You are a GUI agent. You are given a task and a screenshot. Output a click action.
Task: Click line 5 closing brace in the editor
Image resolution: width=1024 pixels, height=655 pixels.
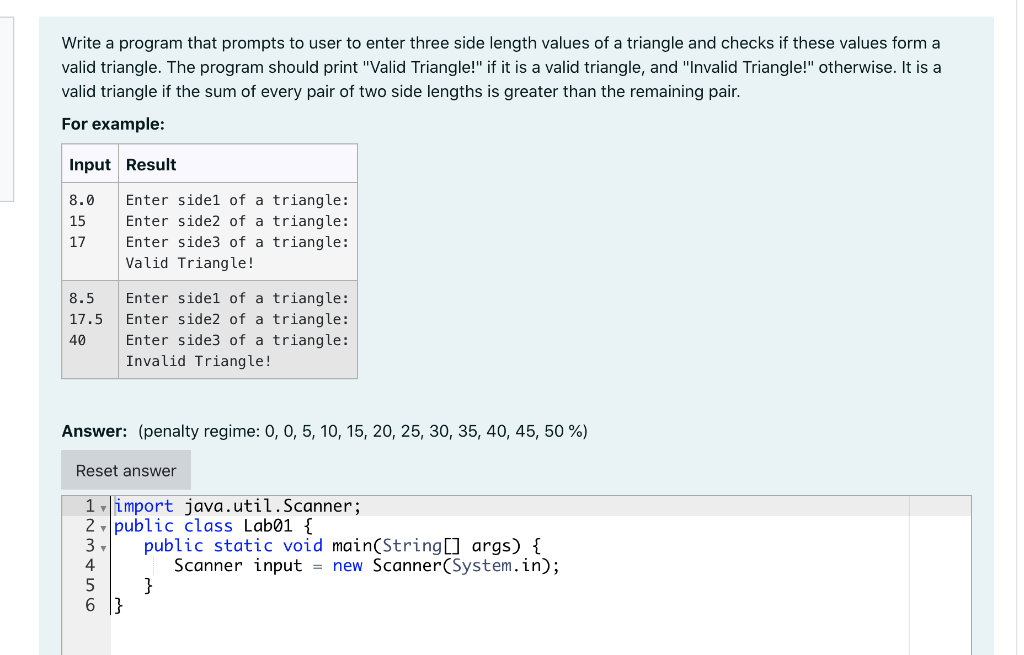tap(147, 585)
